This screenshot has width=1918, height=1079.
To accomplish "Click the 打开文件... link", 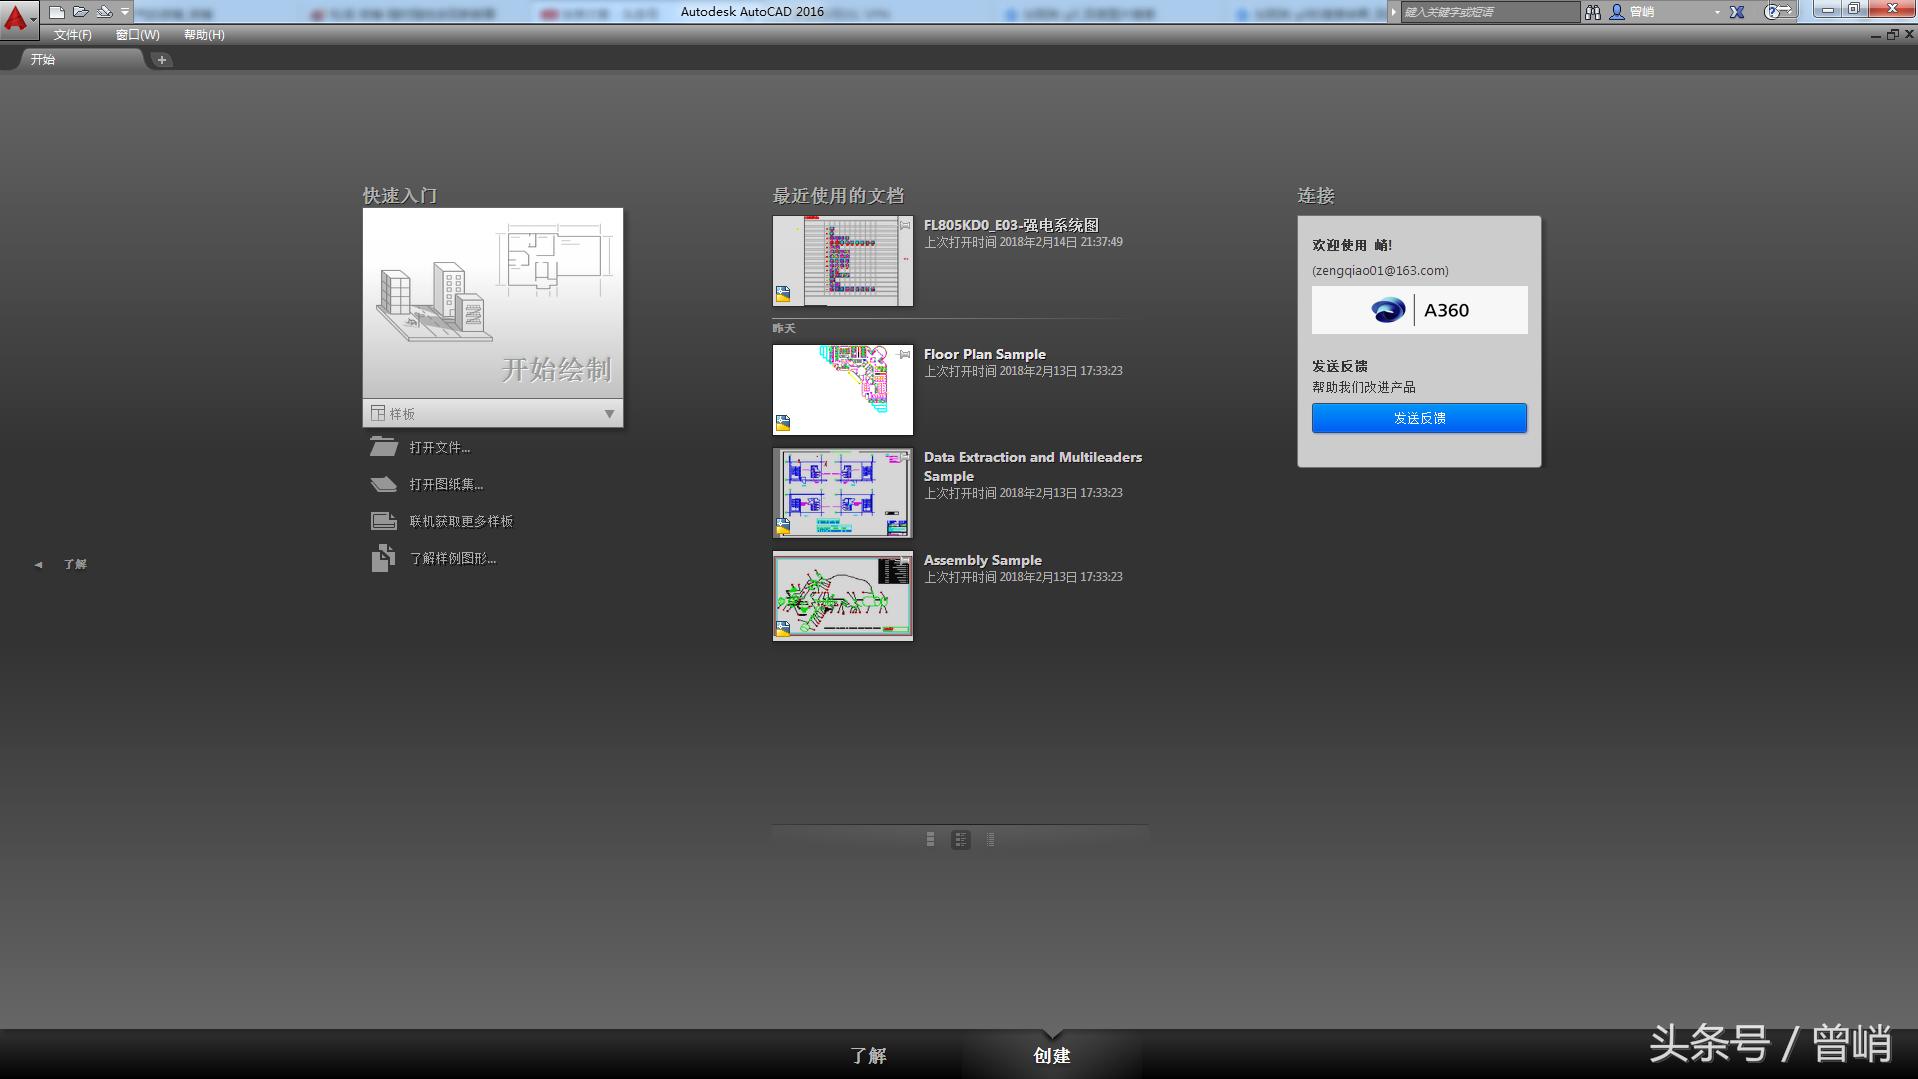I will pos(439,448).
